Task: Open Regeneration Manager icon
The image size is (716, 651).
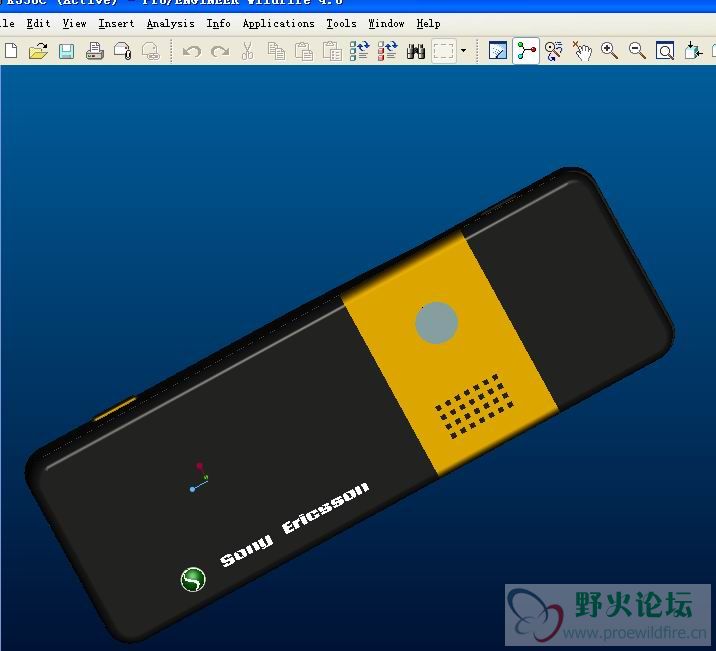Action: click(388, 51)
